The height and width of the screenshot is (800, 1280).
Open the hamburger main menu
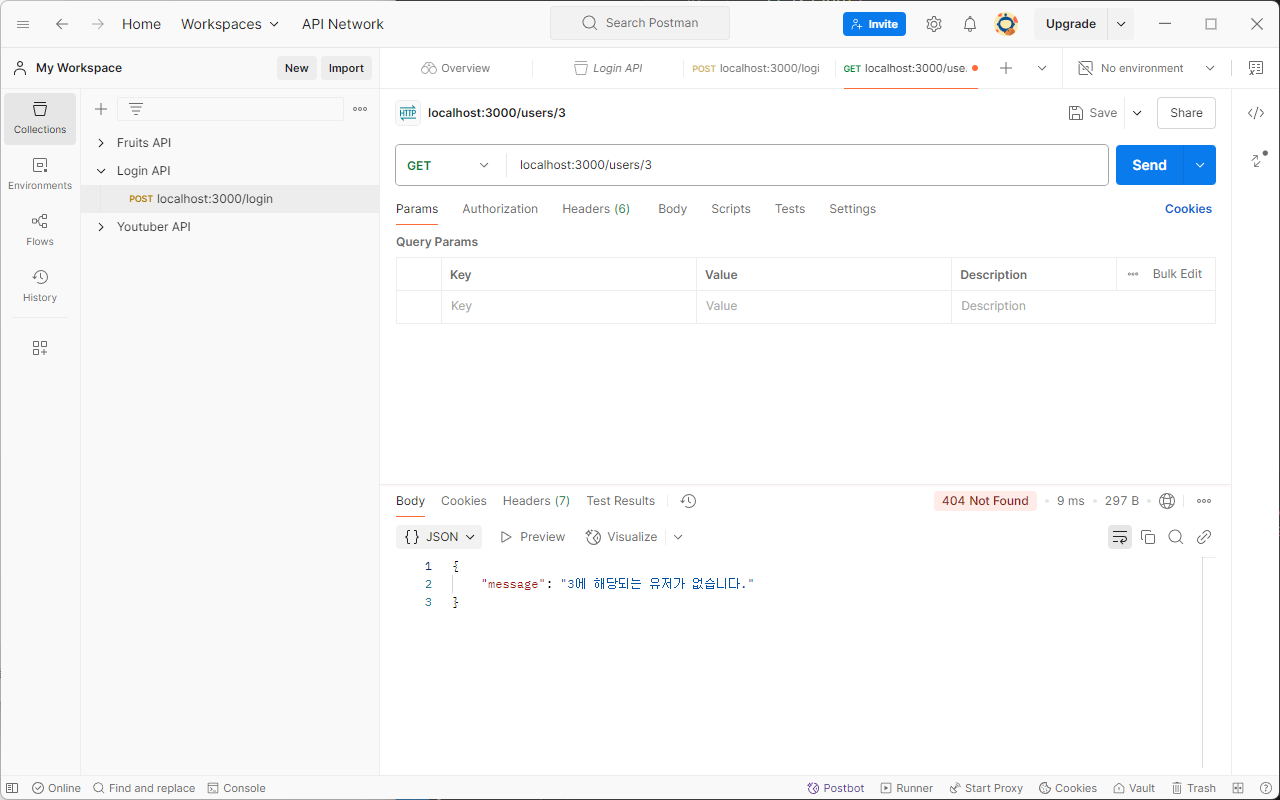coord(23,24)
